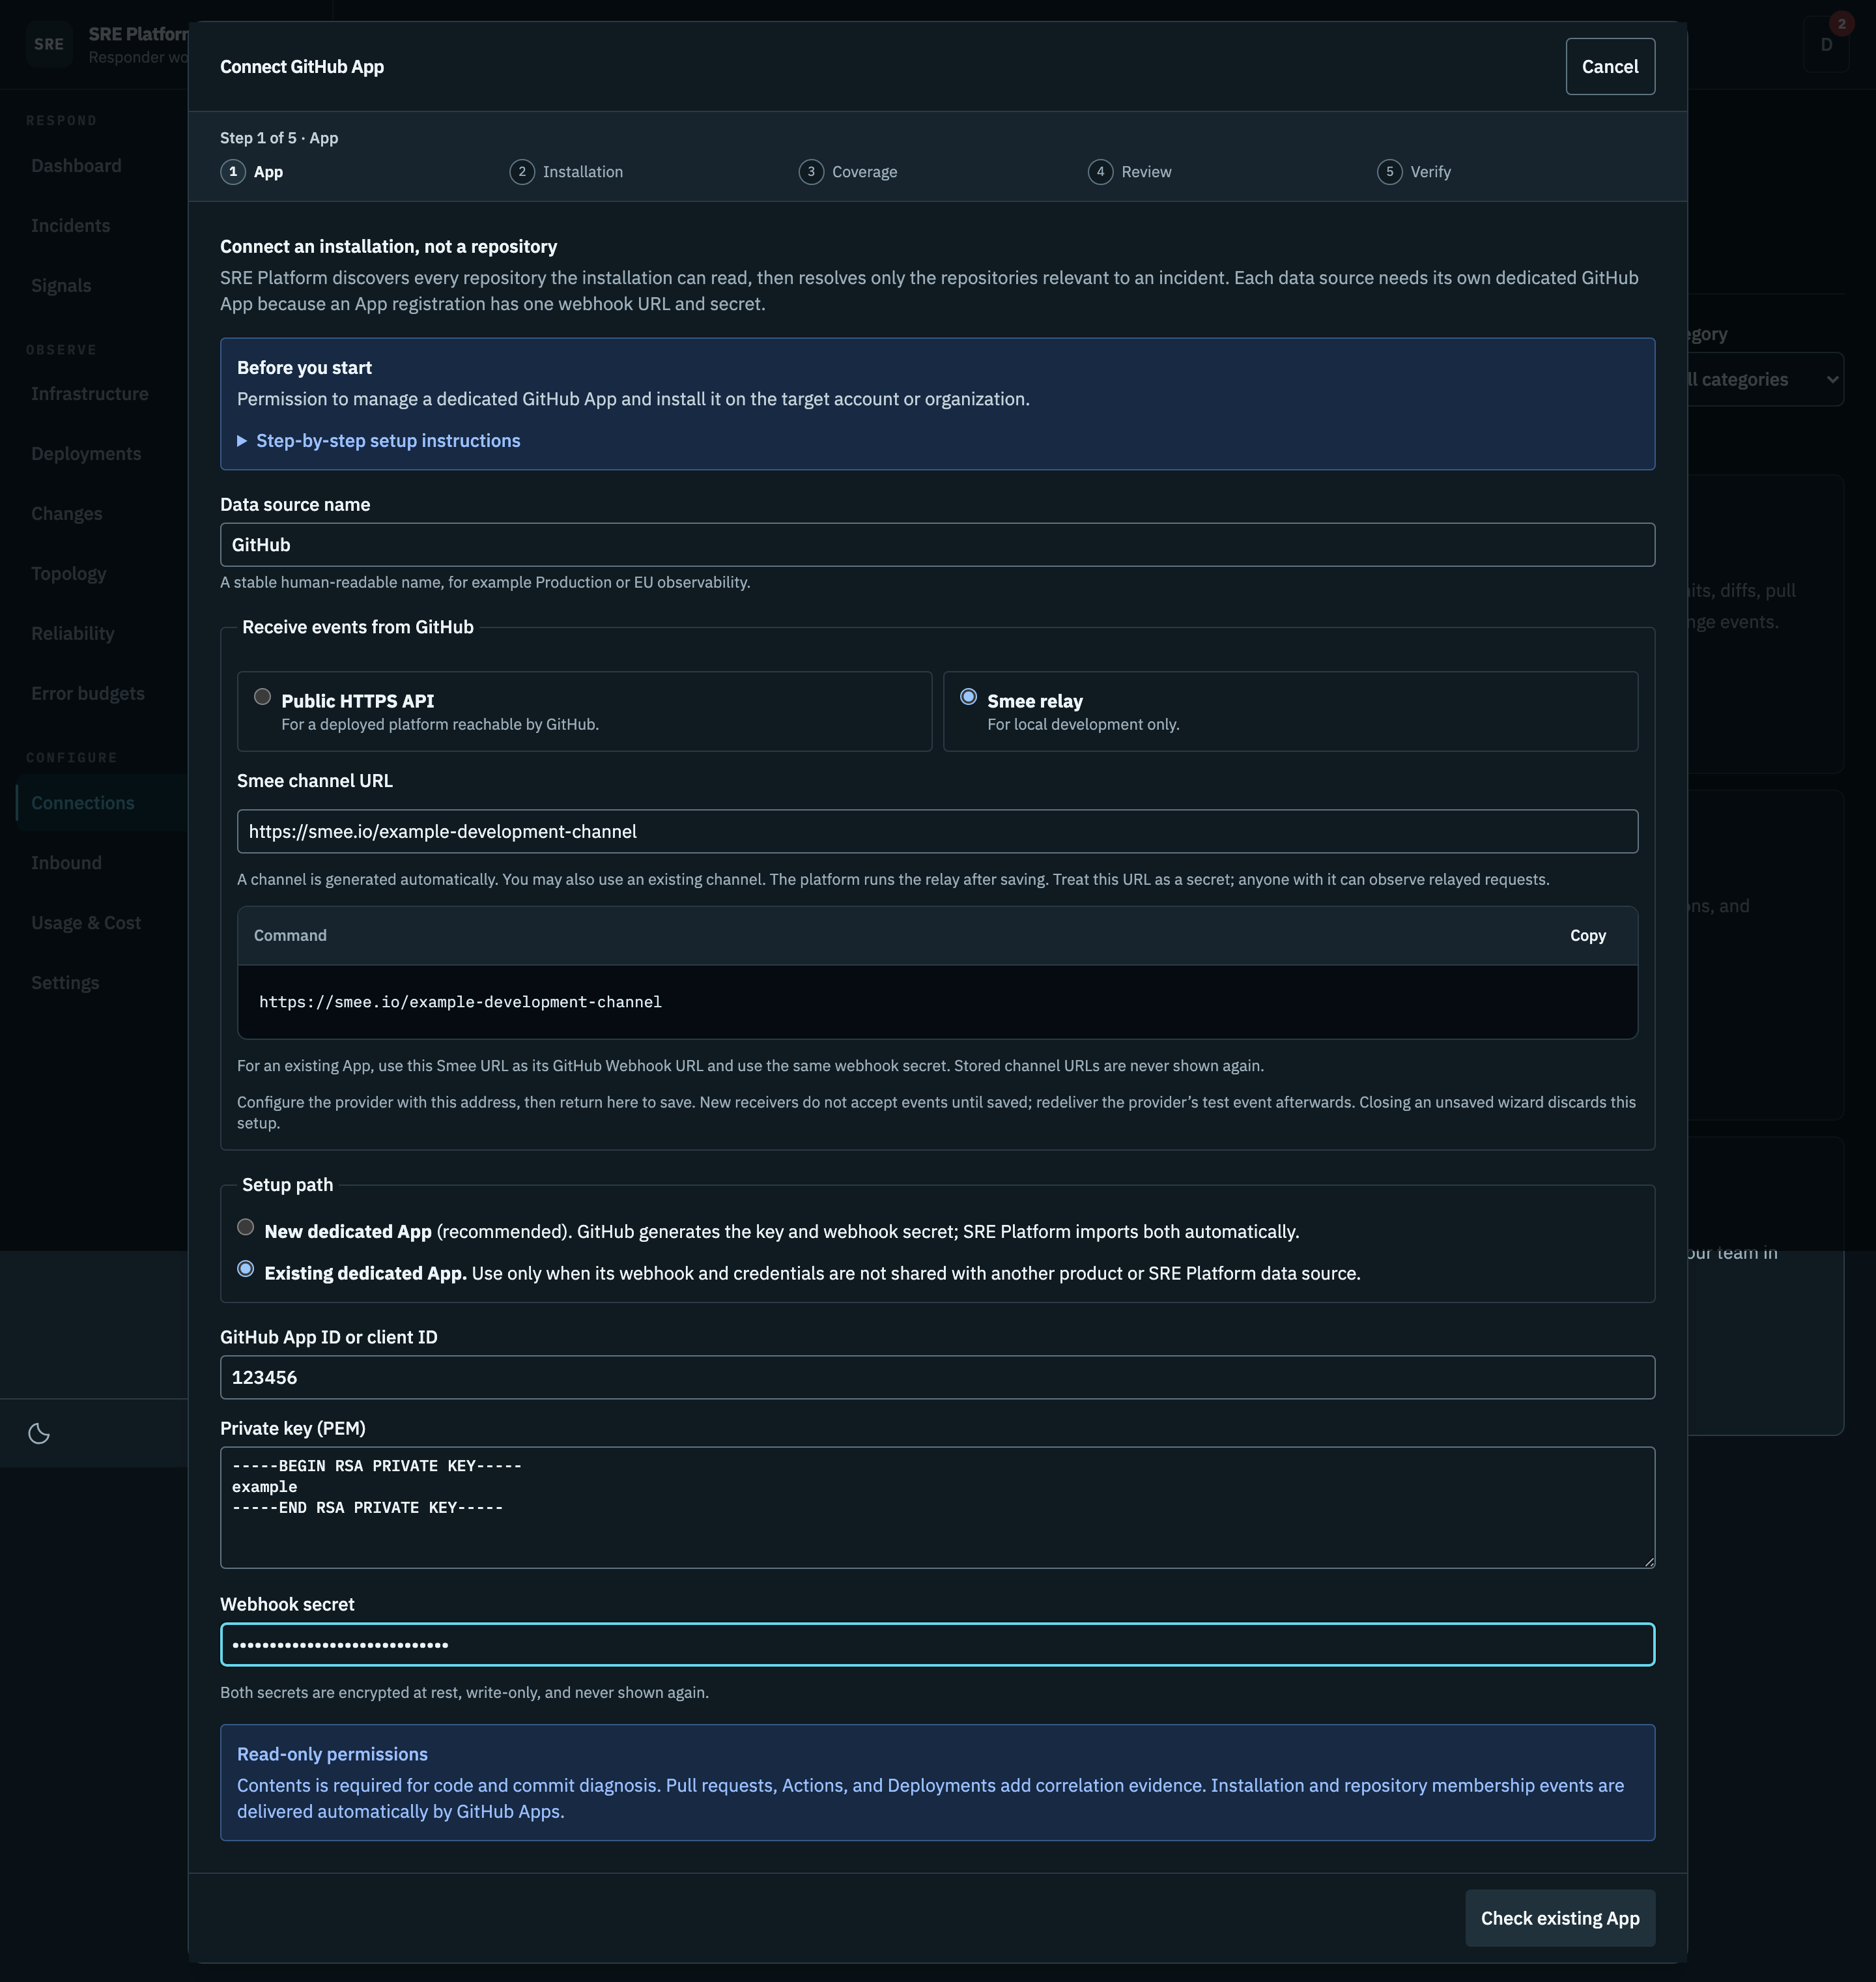Click step 3 Coverage circle
This screenshot has width=1876, height=1982.
click(811, 172)
